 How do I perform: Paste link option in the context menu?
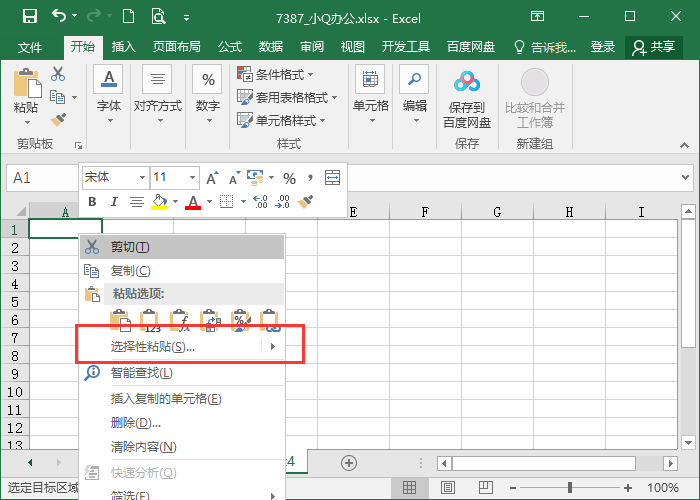[271, 321]
